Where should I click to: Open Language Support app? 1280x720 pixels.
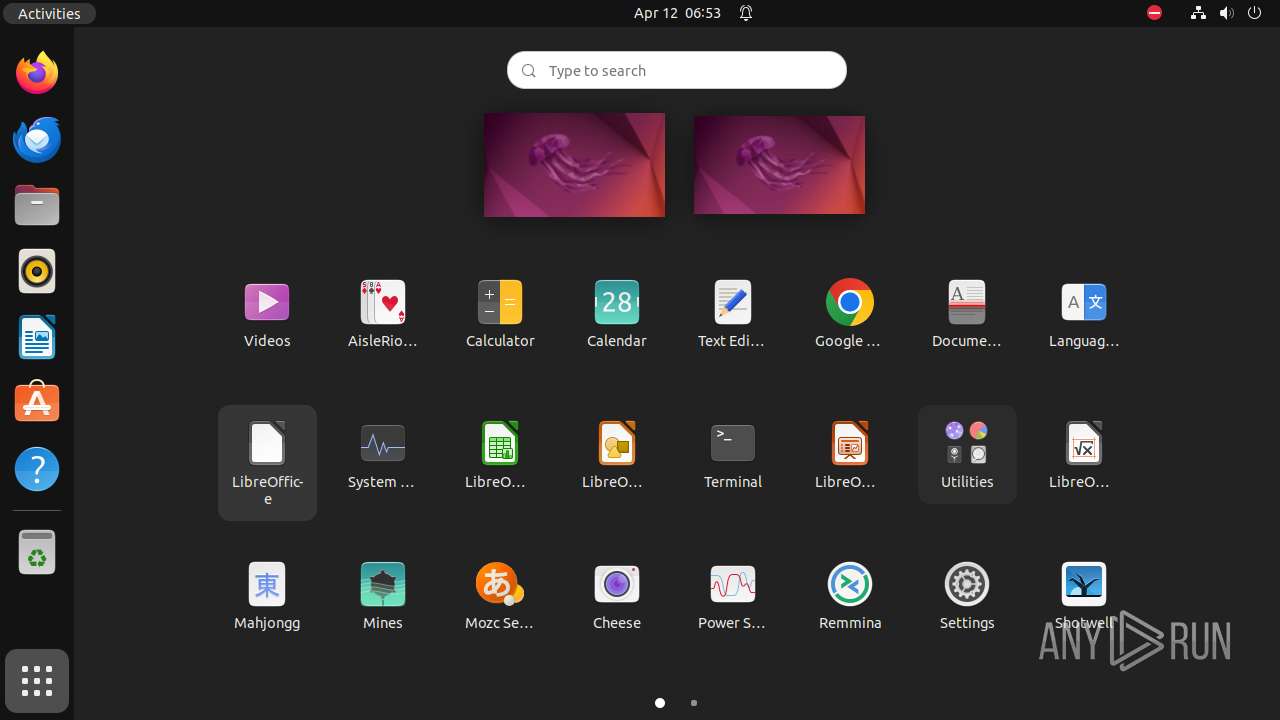click(x=1084, y=314)
